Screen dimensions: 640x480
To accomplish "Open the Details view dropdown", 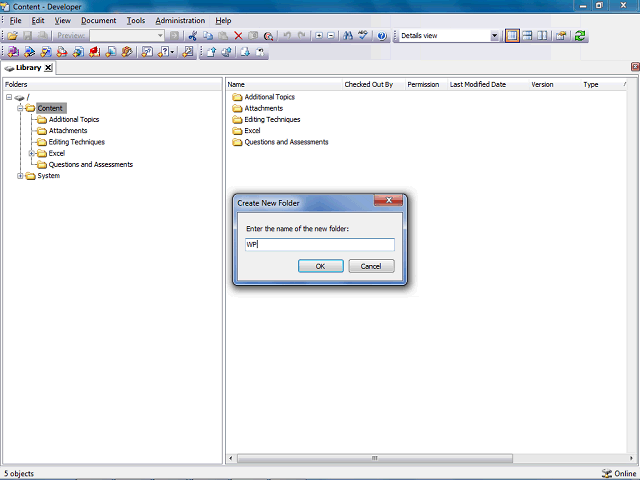I will tap(494, 36).
